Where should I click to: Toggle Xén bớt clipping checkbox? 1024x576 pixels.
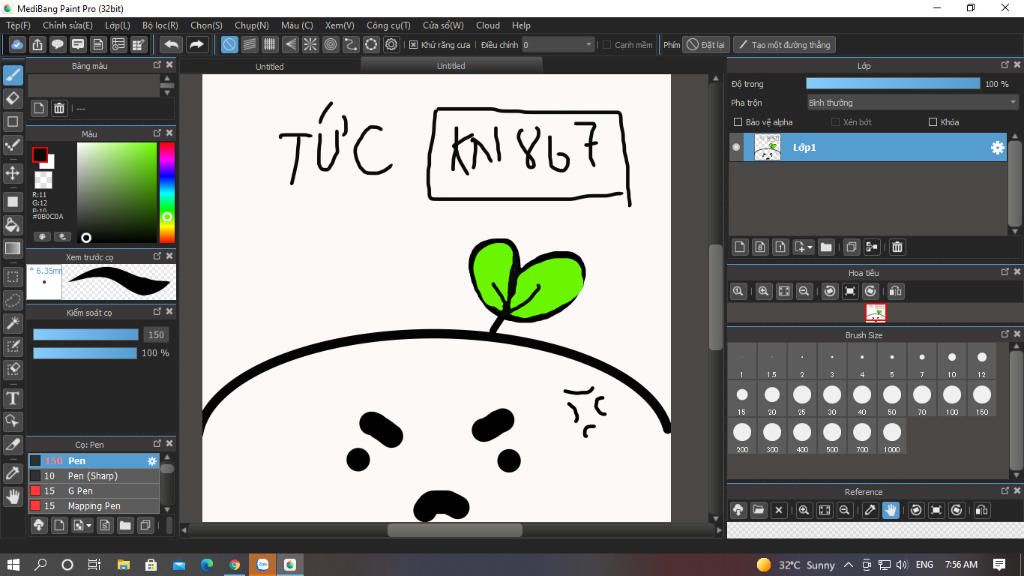click(x=835, y=122)
